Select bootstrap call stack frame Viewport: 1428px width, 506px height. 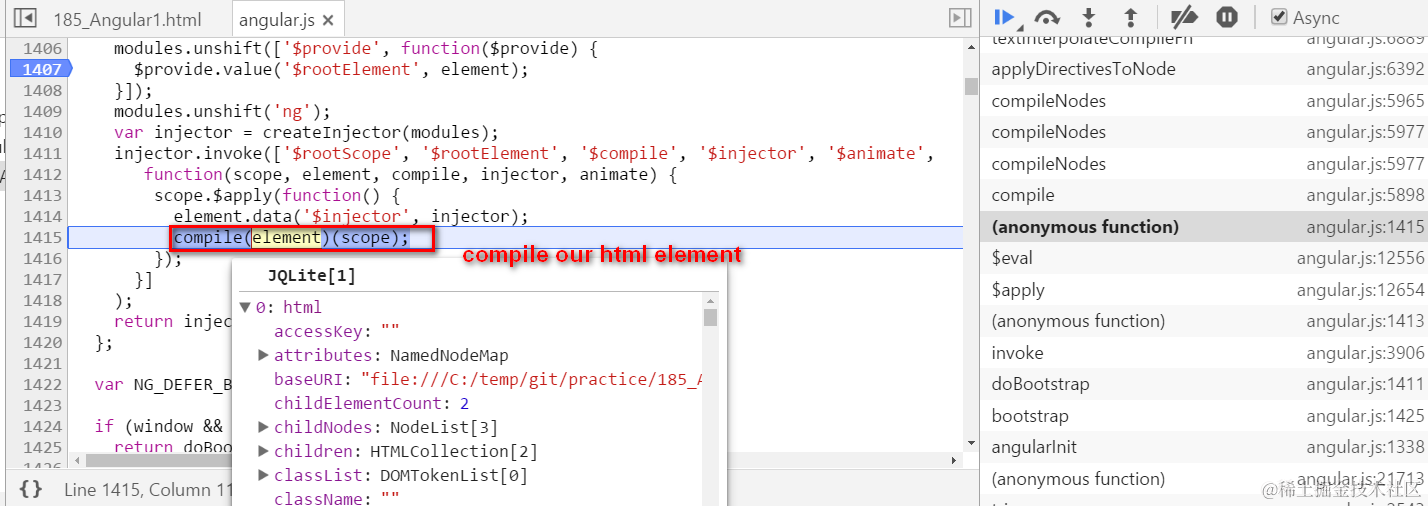pos(1204,416)
